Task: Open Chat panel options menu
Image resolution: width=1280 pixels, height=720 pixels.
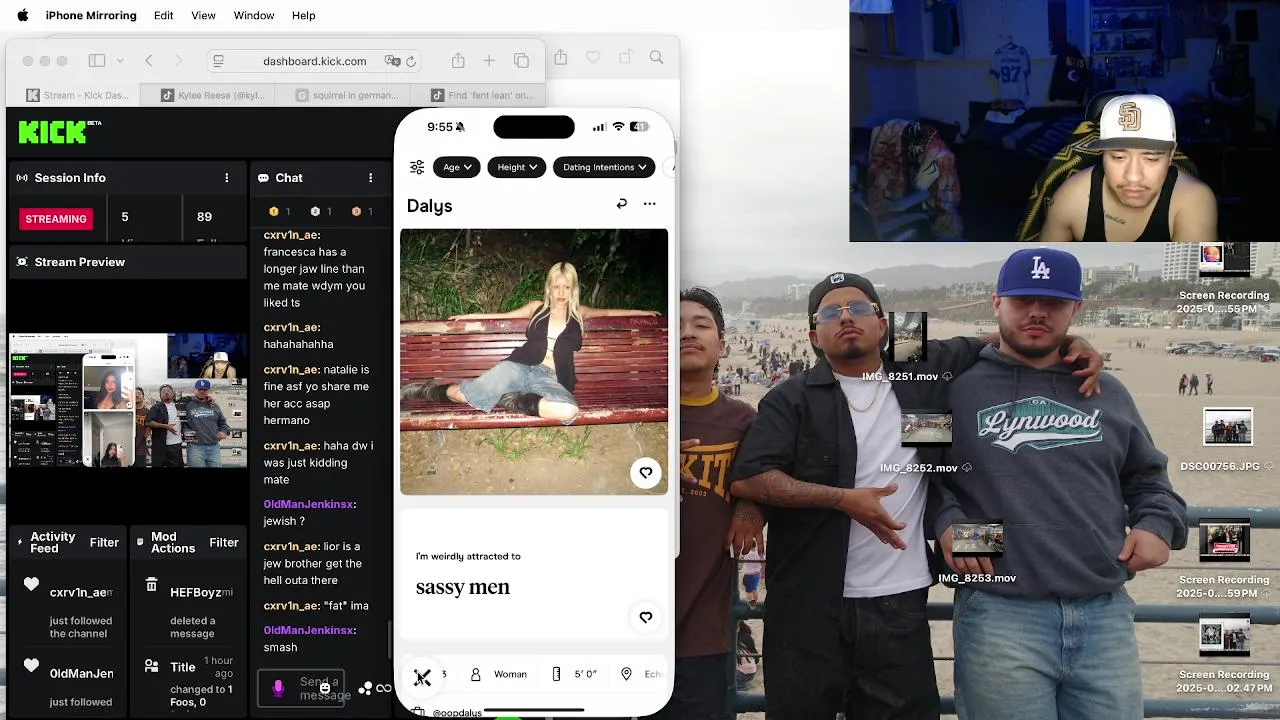Action: click(370, 178)
